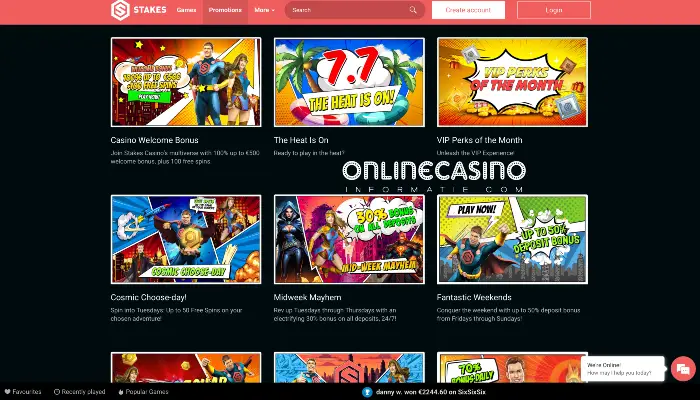This screenshot has width=700, height=401.
Task: Open the Cosmic Choose-day banner image
Action: tap(186, 239)
